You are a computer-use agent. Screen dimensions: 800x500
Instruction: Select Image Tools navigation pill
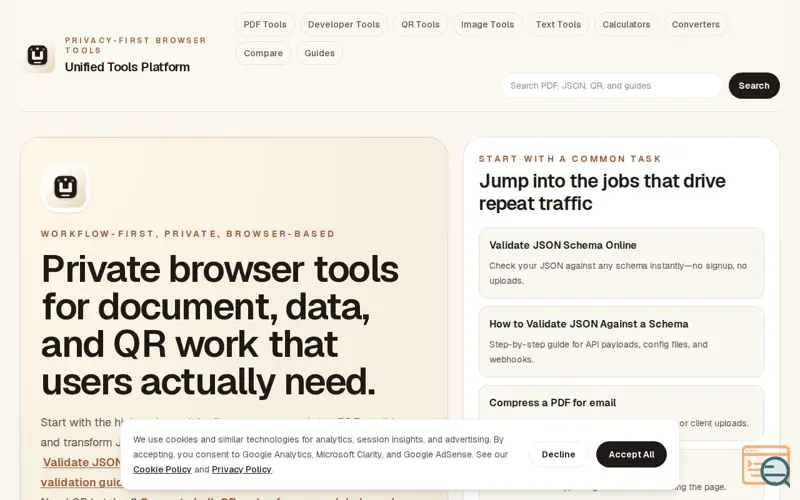(x=487, y=24)
